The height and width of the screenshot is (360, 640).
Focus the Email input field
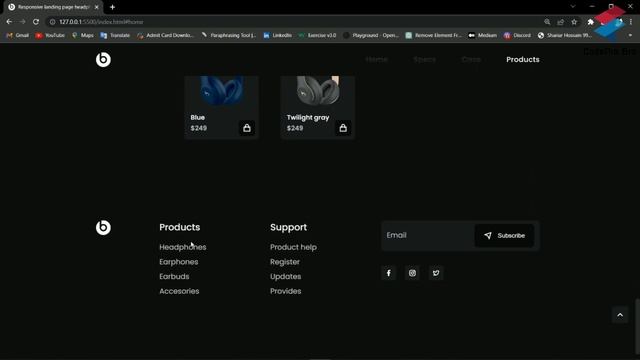pos(428,236)
